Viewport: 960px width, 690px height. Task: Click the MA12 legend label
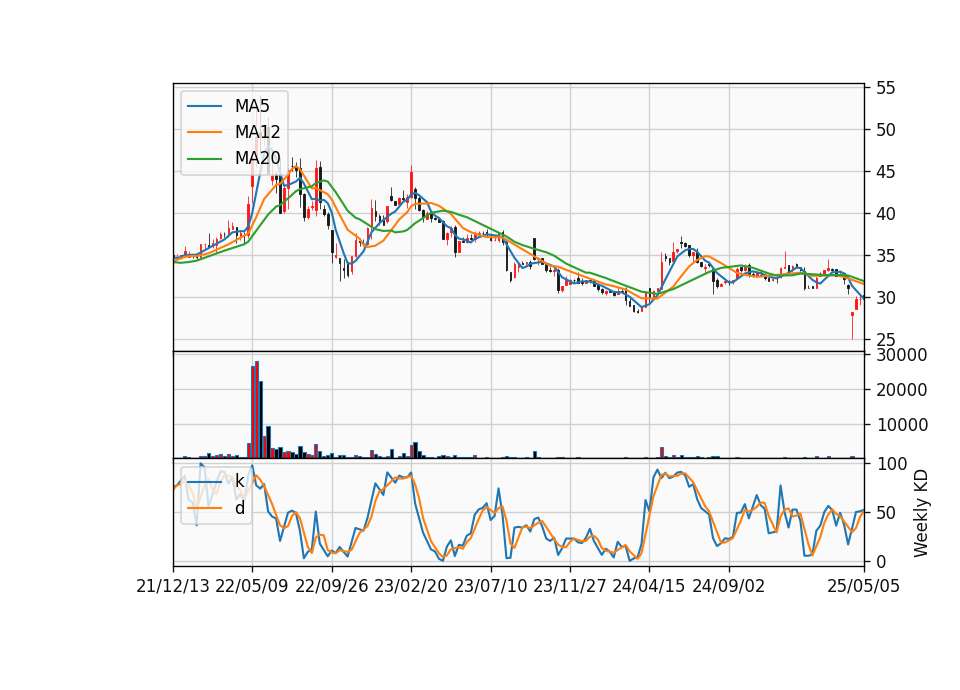pyautogui.click(x=257, y=132)
